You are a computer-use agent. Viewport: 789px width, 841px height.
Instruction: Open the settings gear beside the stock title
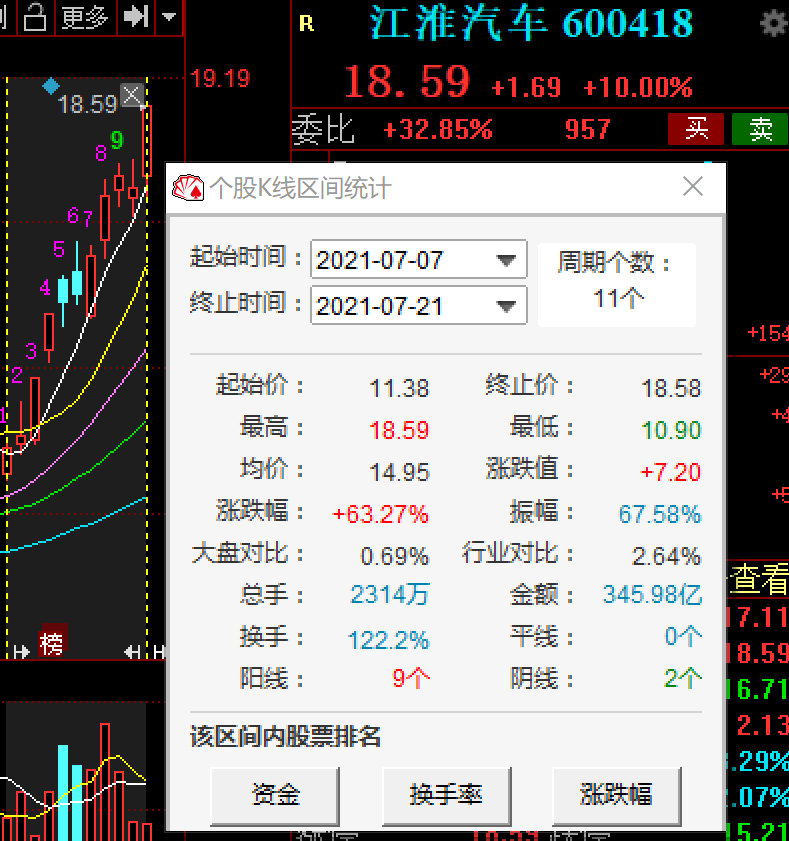point(774,23)
